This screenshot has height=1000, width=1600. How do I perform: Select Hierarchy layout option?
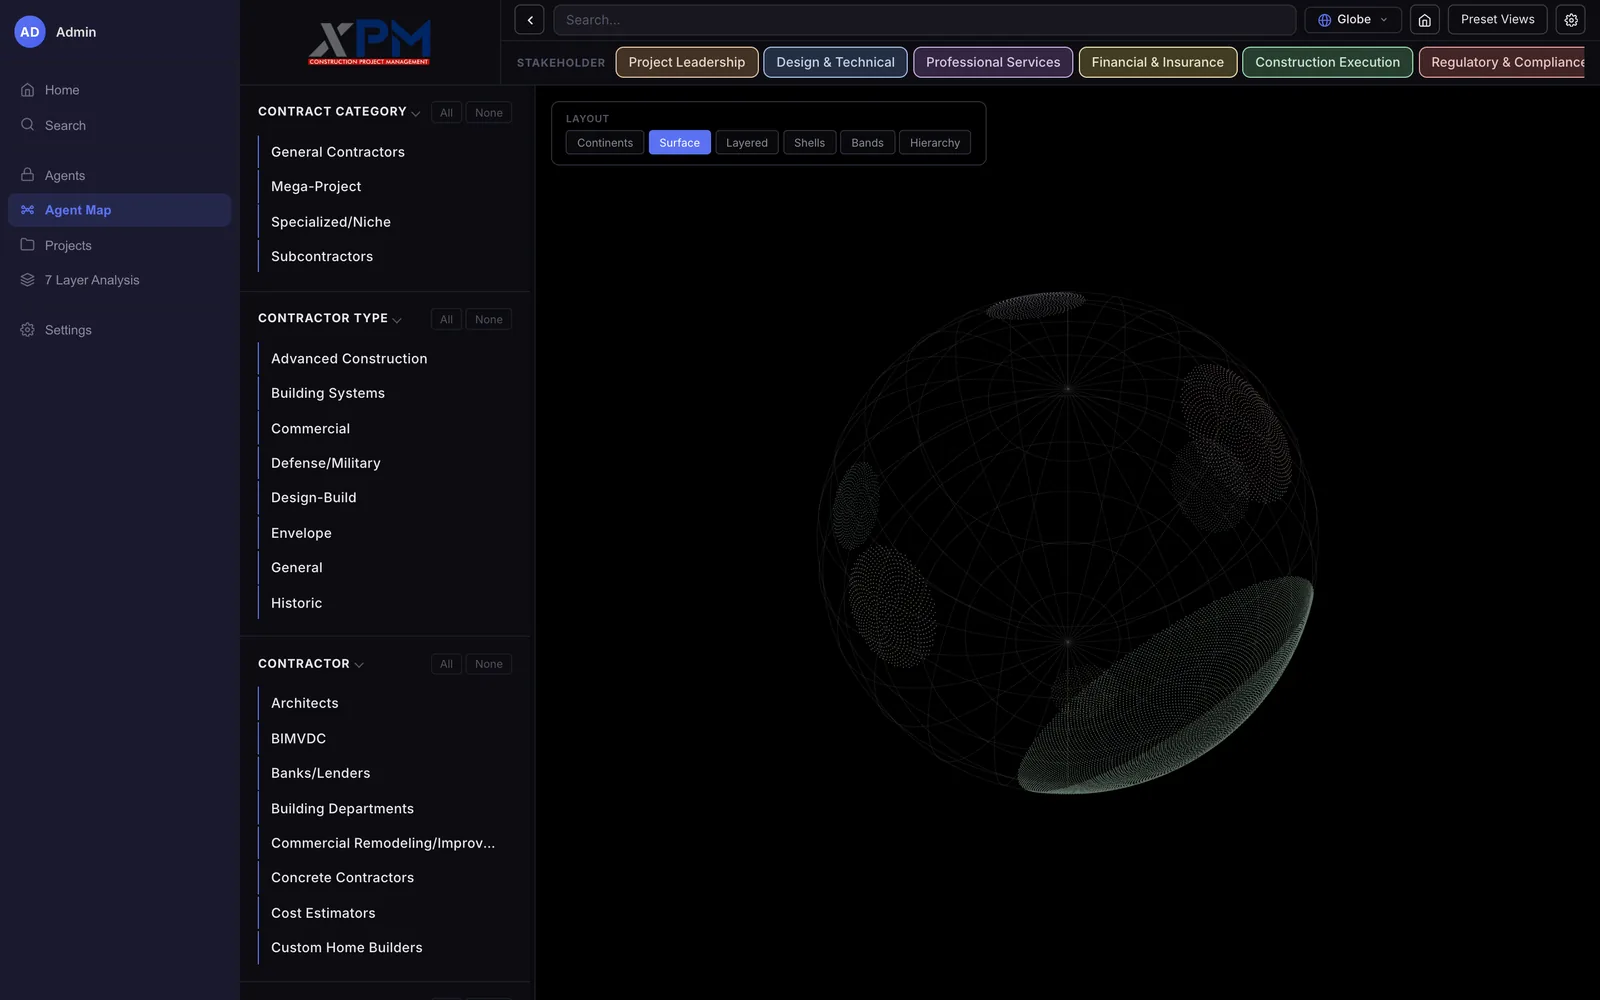[935, 143]
